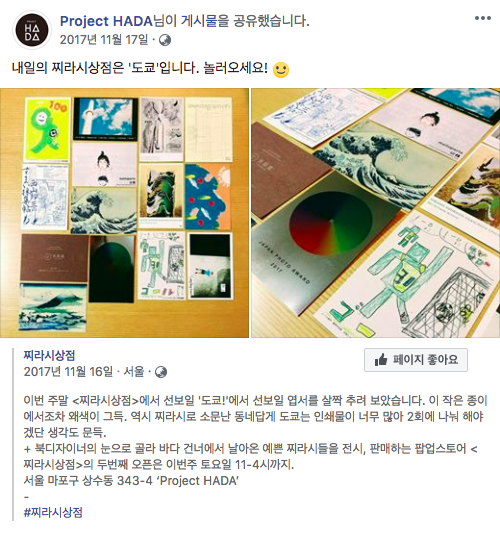Click the 페이지 좋아요 button
Image resolution: width=500 pixels, height=533 pixels.
coord(416,360)
